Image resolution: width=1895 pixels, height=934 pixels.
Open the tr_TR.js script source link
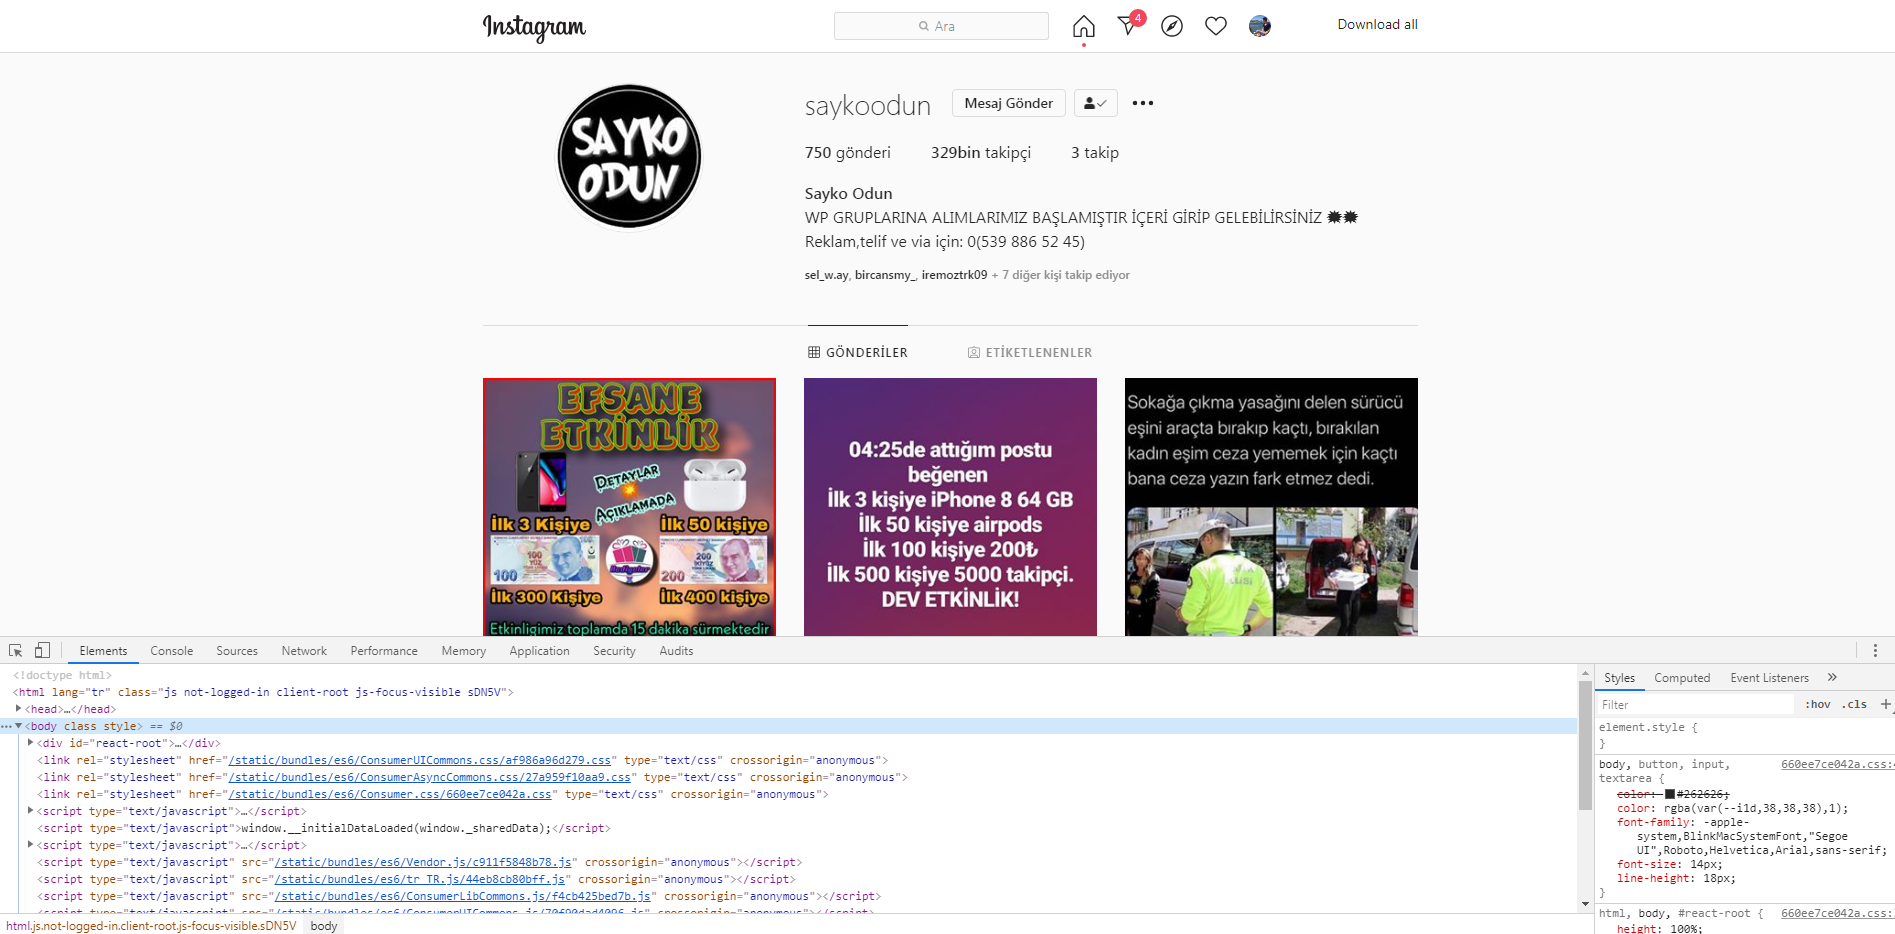pos(419,879)
